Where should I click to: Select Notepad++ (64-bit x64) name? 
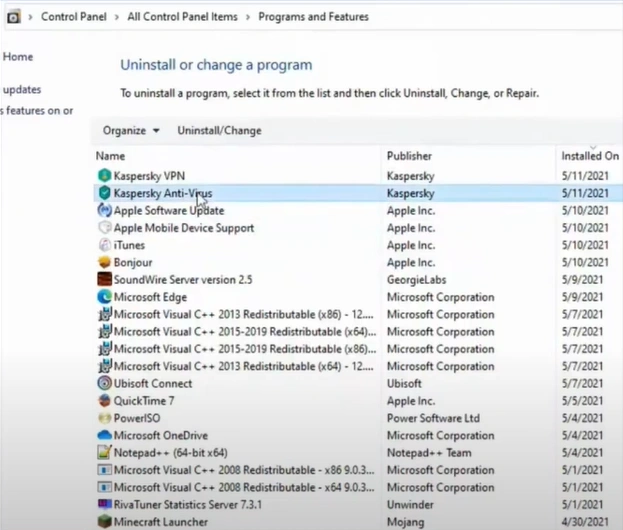pos(171,453)
